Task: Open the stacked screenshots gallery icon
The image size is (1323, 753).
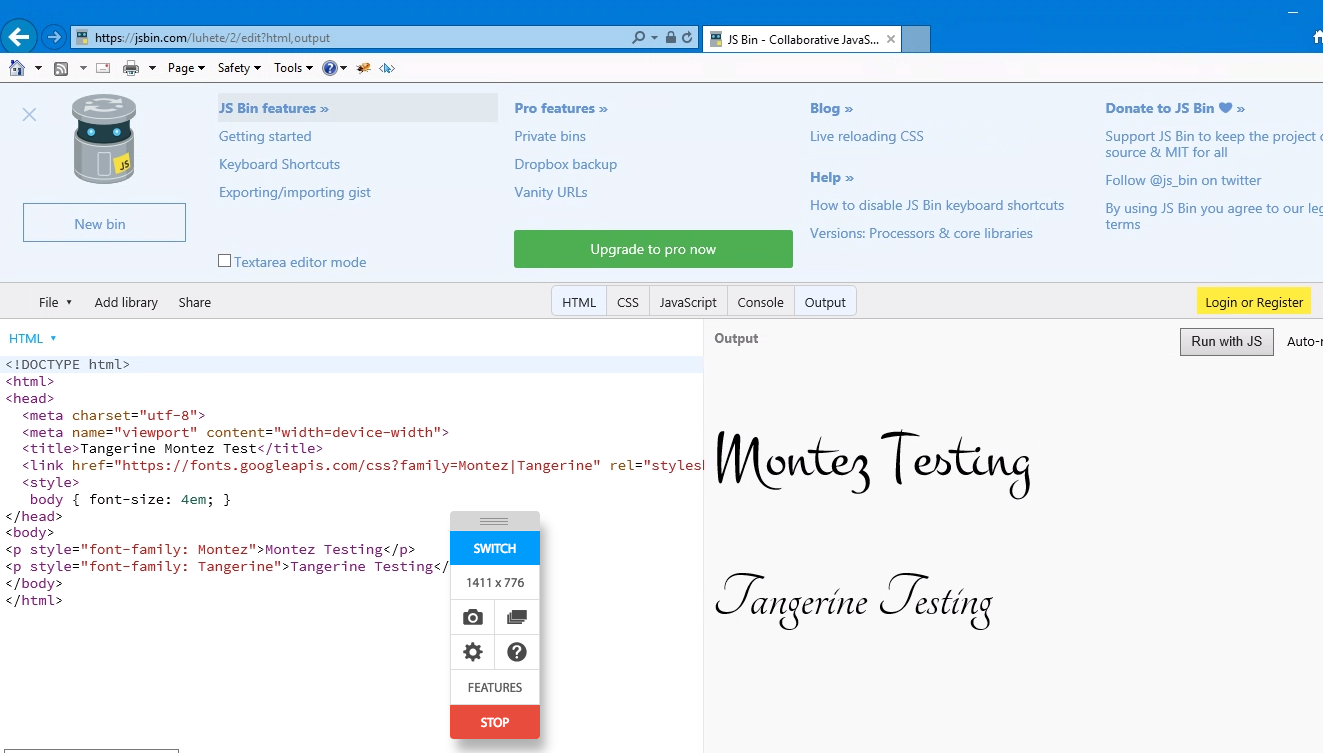Action: tap(517, 617)
